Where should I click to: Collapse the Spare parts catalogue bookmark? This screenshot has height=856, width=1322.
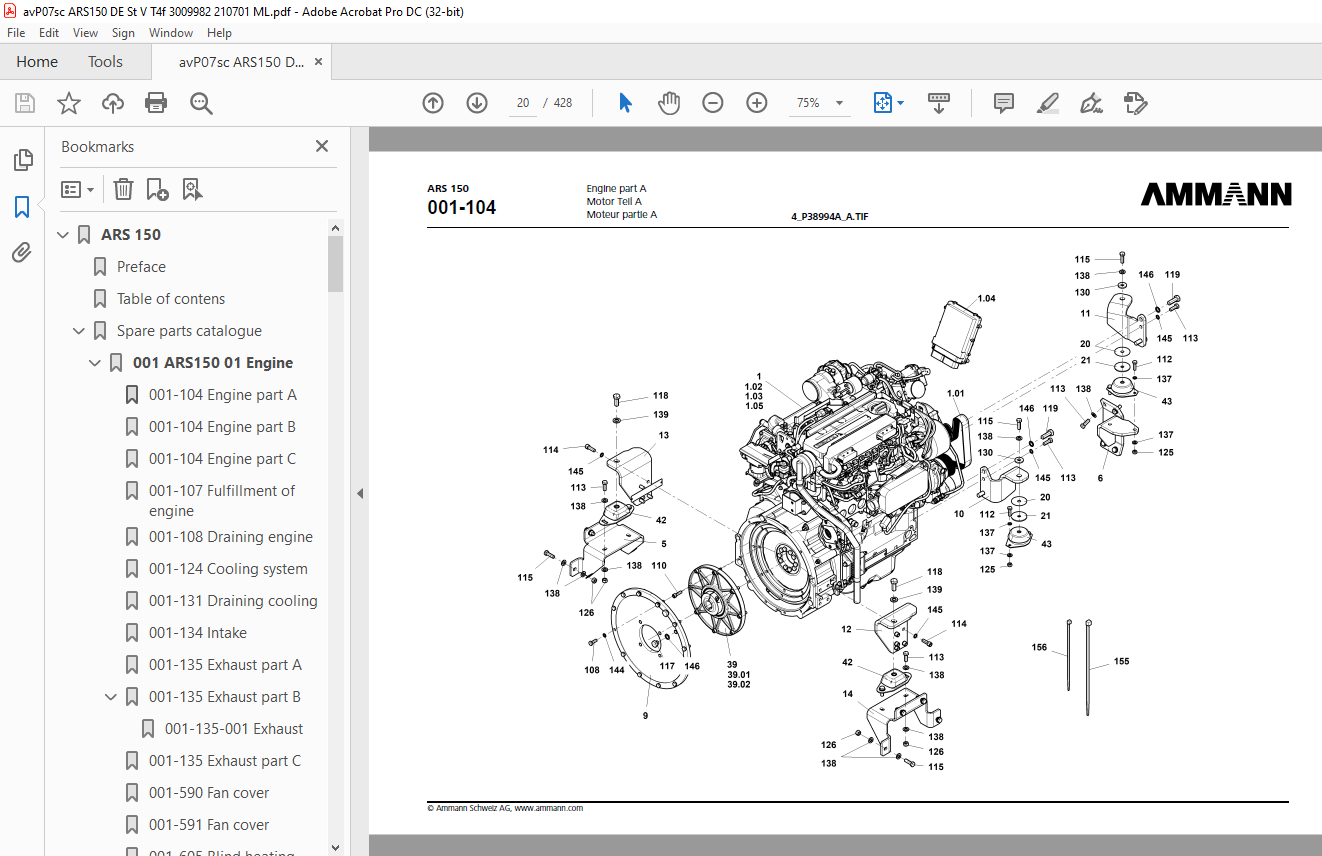pyautogui.click(x=80, y=331)
